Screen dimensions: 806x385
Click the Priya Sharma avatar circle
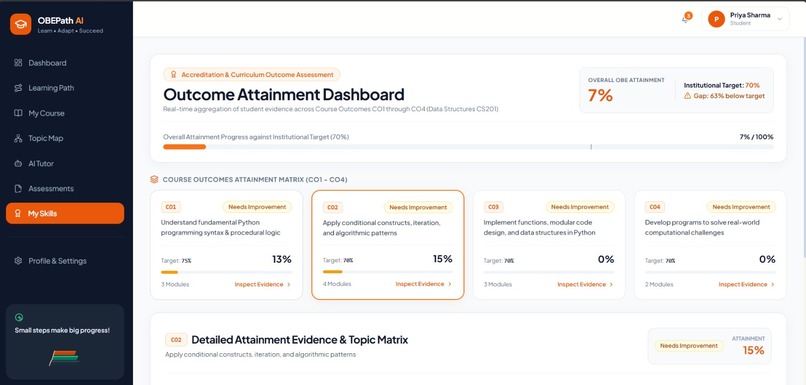tap(716, 19)
